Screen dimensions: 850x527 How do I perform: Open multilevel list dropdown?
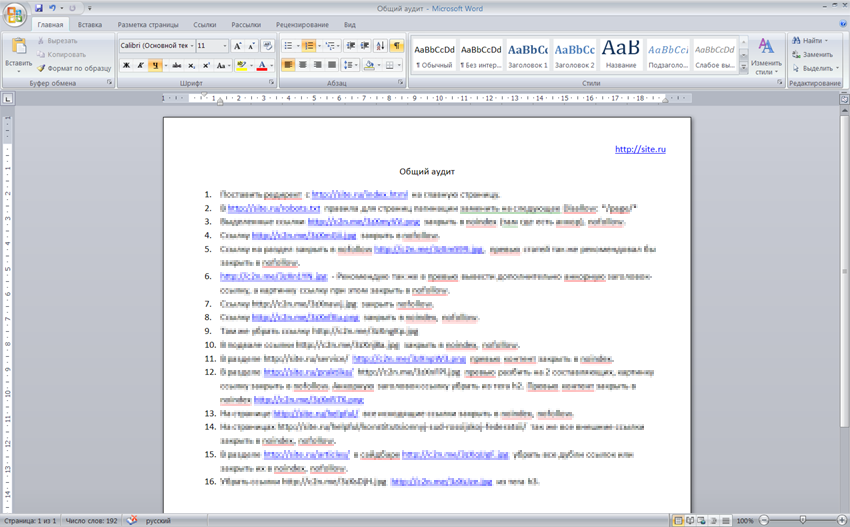[332, 46]
